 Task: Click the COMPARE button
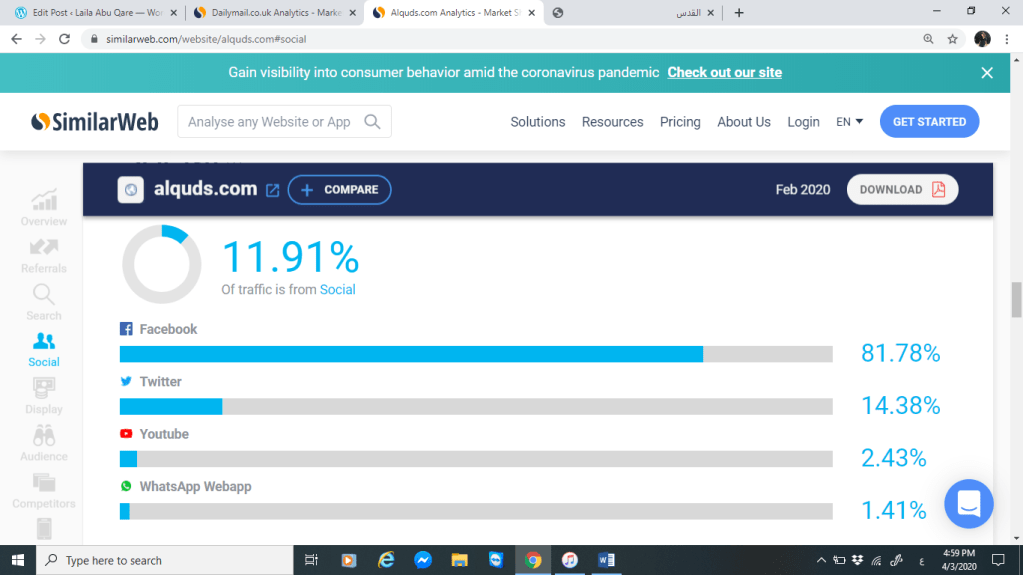[339, 189]
